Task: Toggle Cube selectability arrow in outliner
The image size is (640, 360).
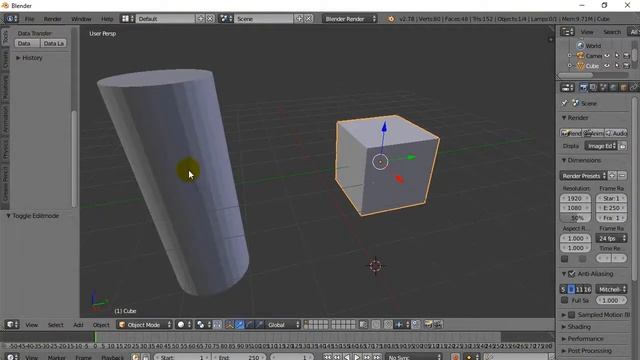Action: coord(617,66)
